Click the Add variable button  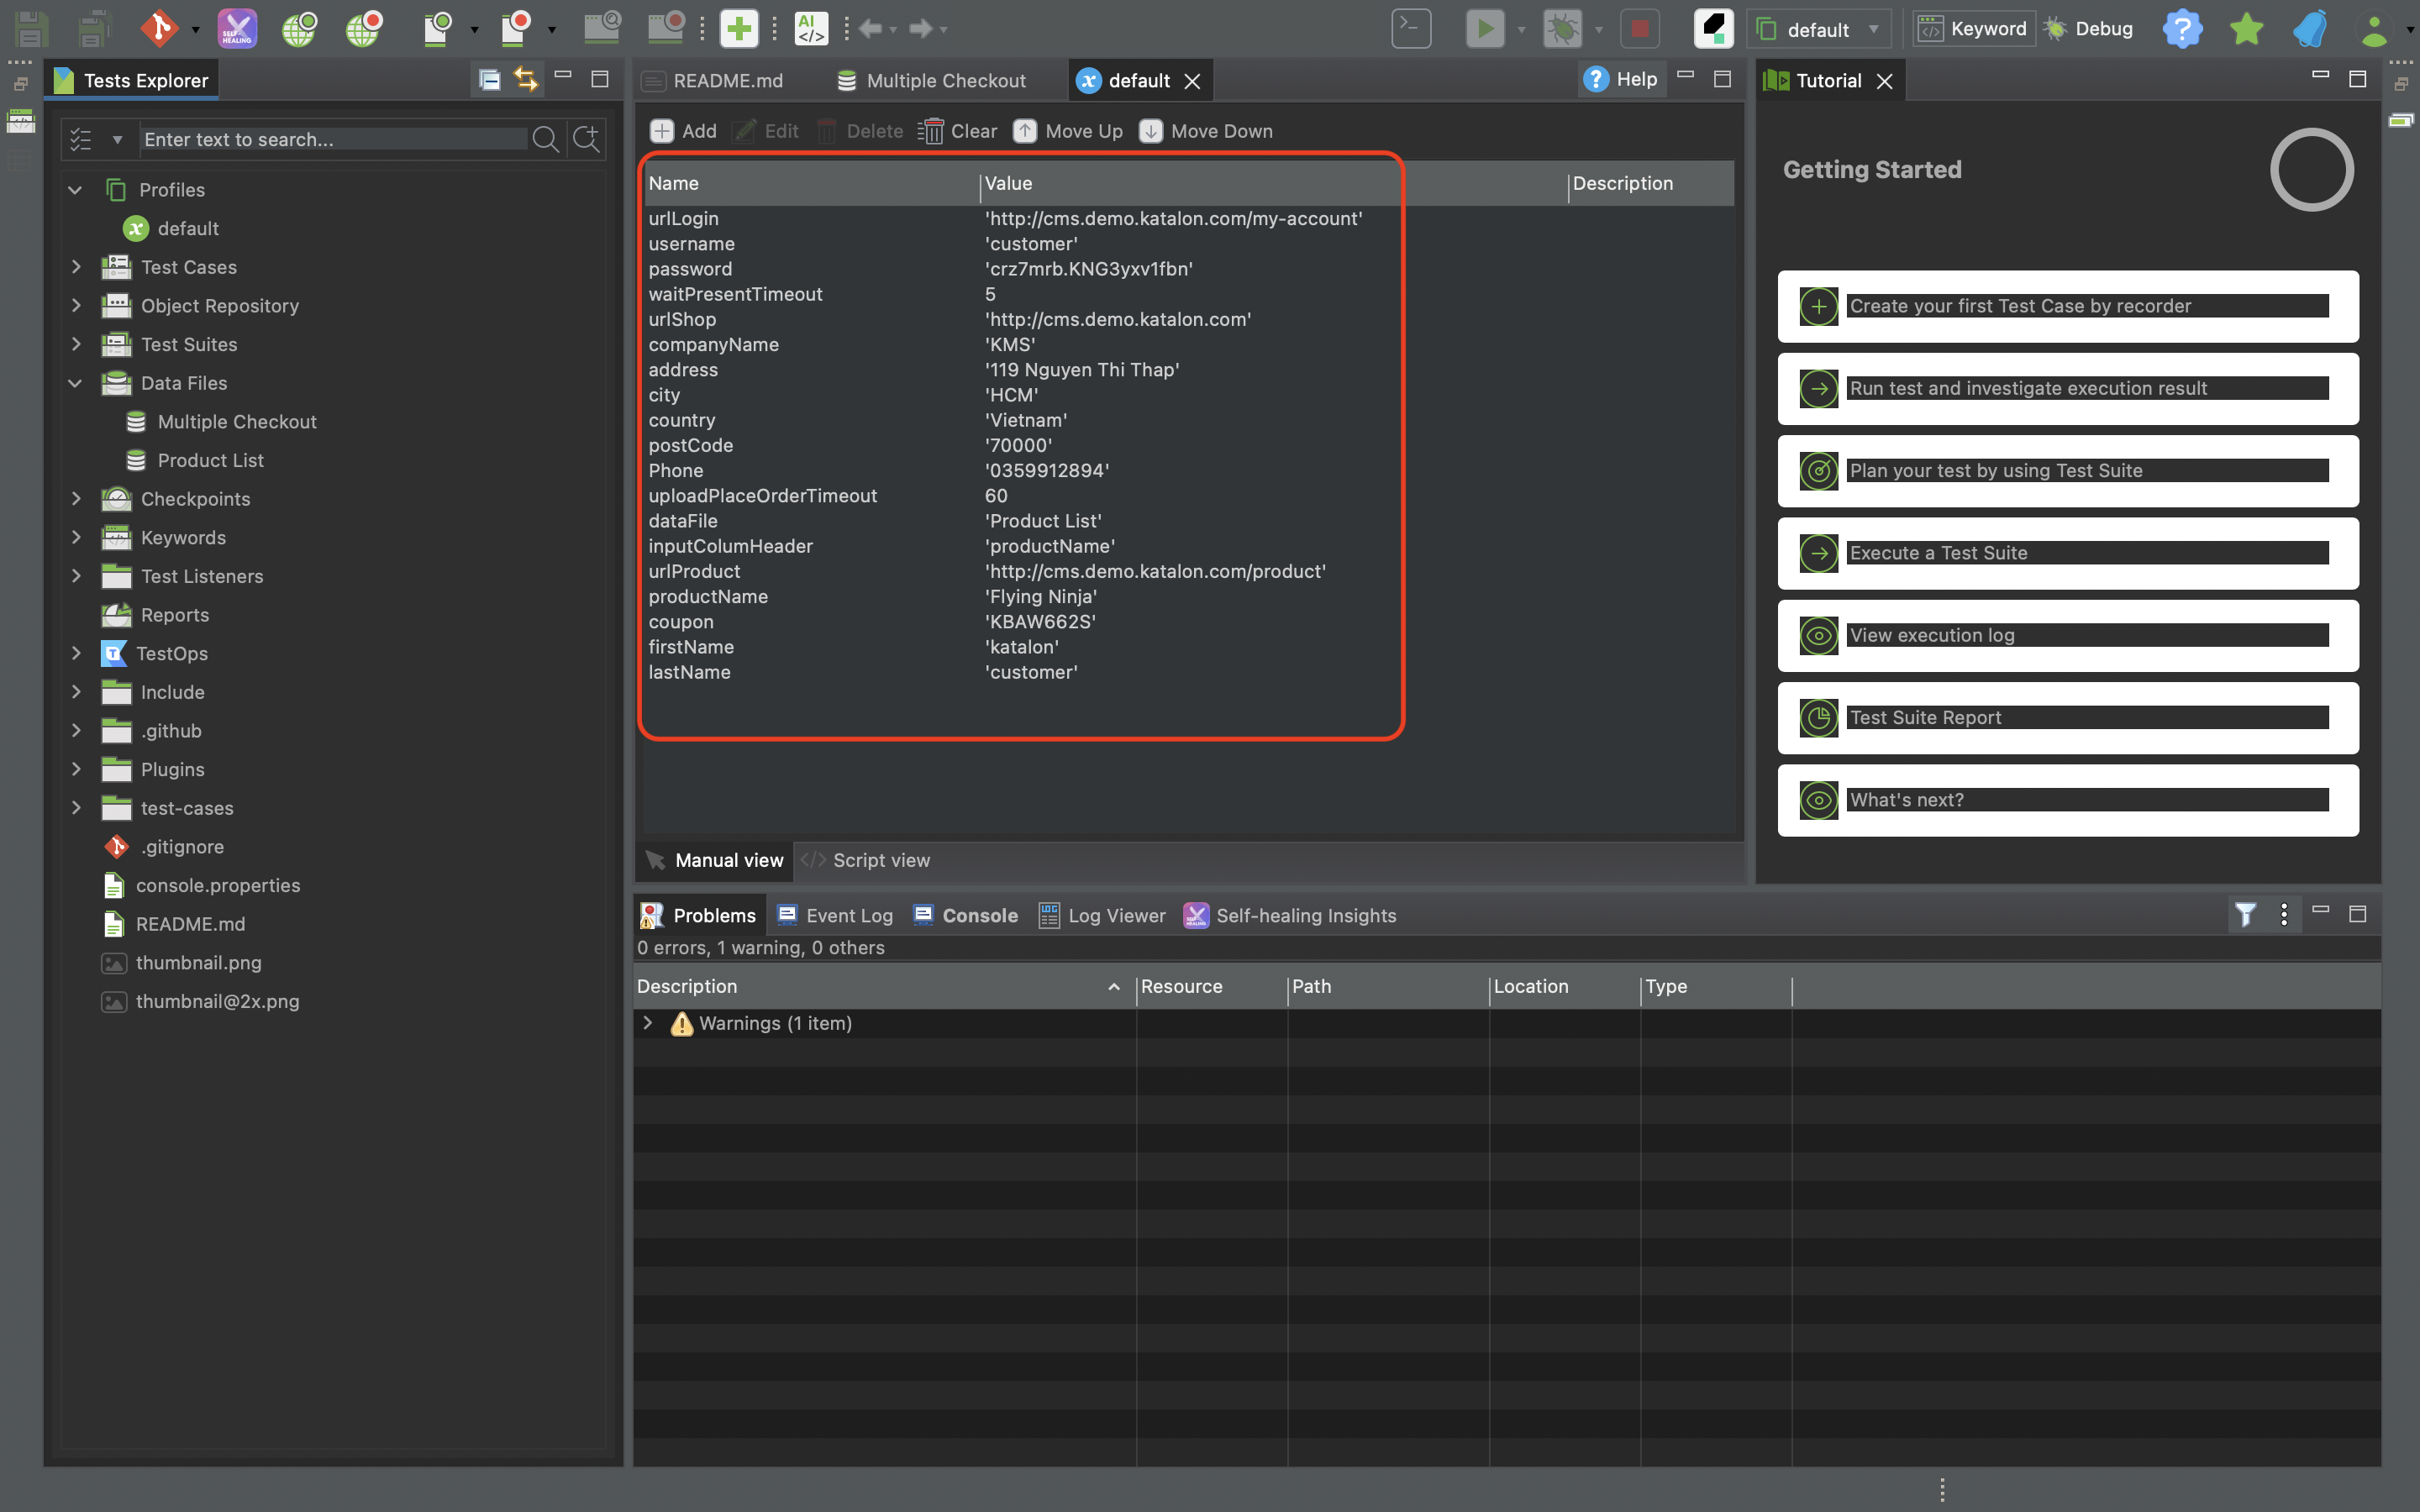coord(683,131)
